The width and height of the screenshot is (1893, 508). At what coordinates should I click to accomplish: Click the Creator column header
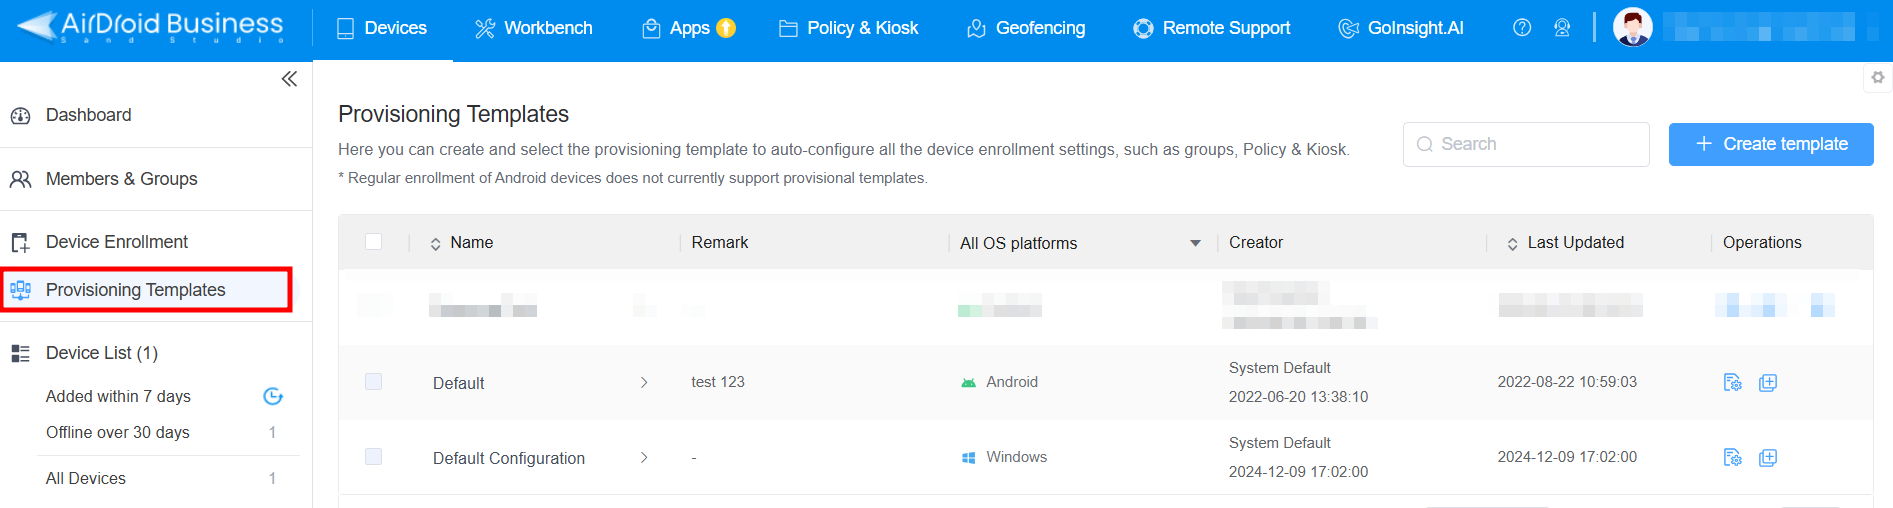(x=1256, y=242)
